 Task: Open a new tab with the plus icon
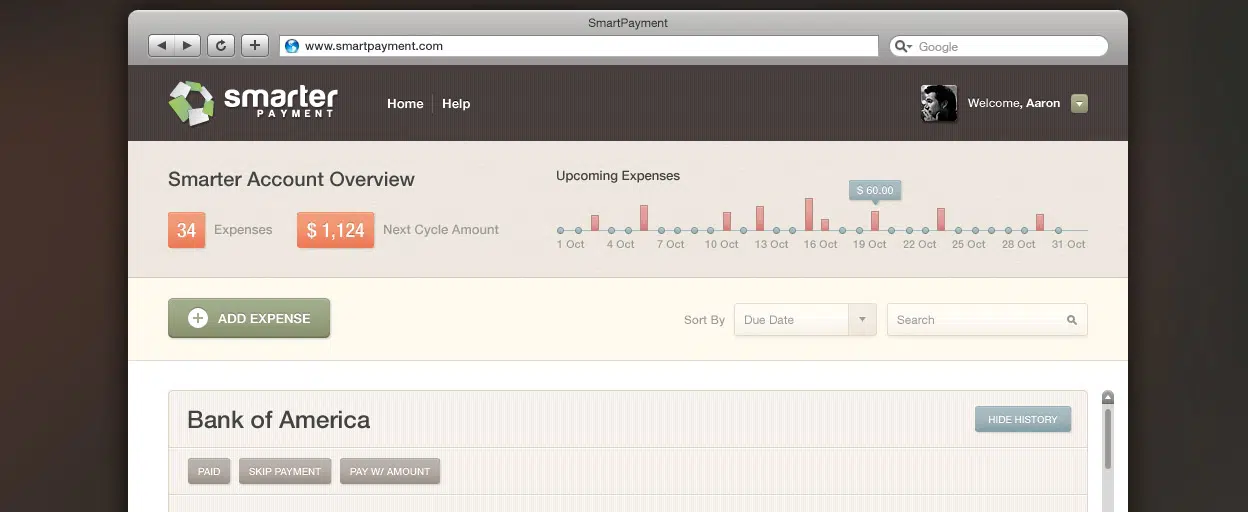(254, 46)
